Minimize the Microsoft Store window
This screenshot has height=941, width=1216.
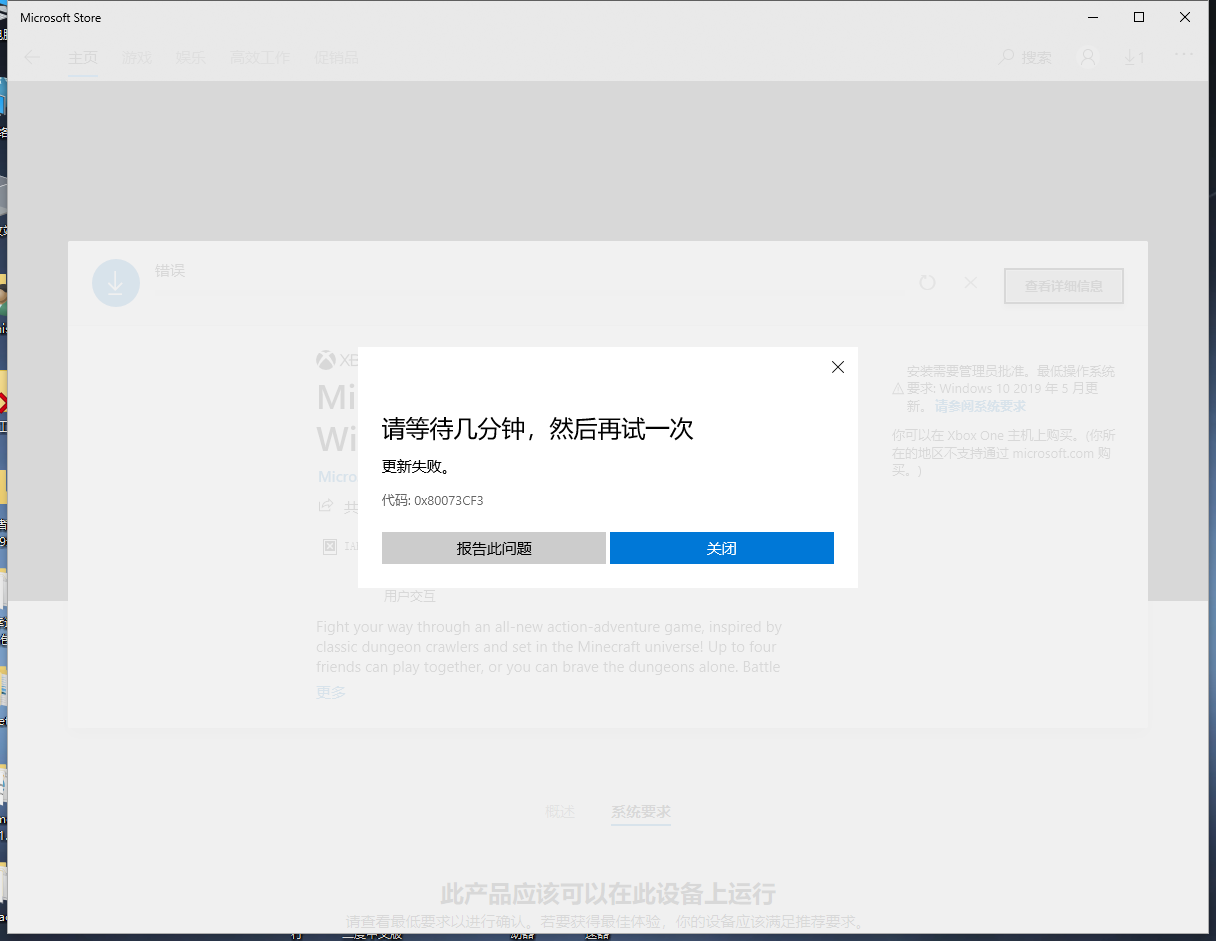(x=1092, y=17)
